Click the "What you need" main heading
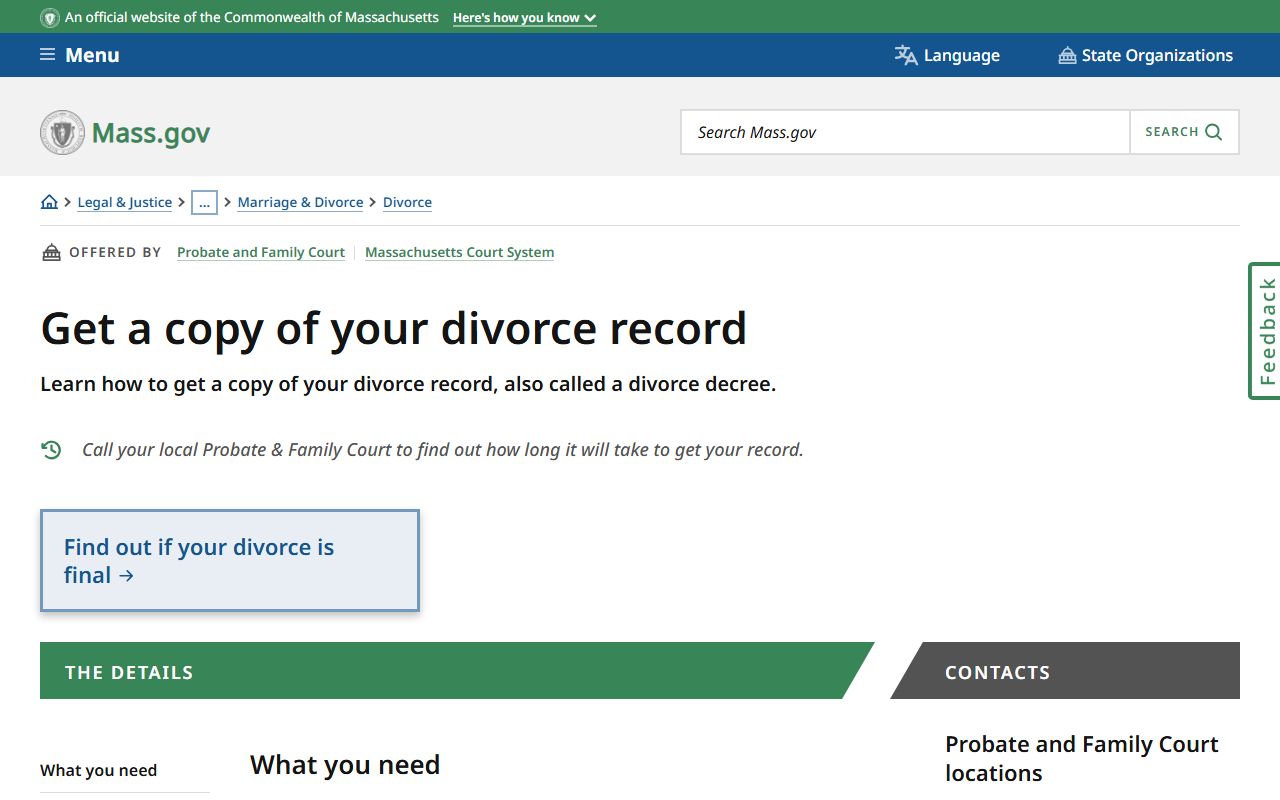The image size is (1280, 800). pyautogui.click(x=345, y=765)
